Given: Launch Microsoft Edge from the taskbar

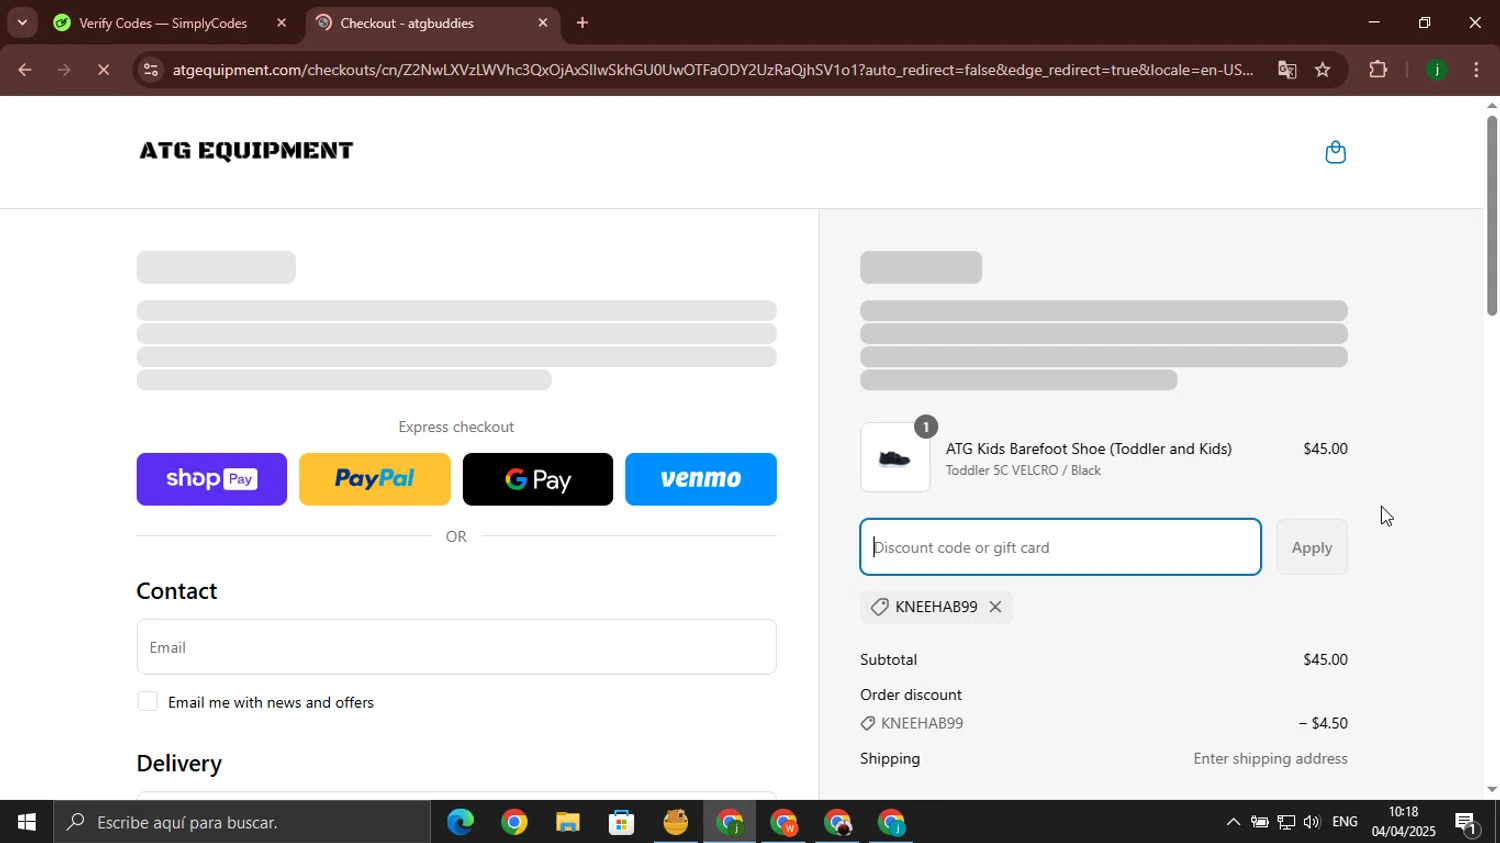Looking at the screenshot, I should click(x=460, y=822).
